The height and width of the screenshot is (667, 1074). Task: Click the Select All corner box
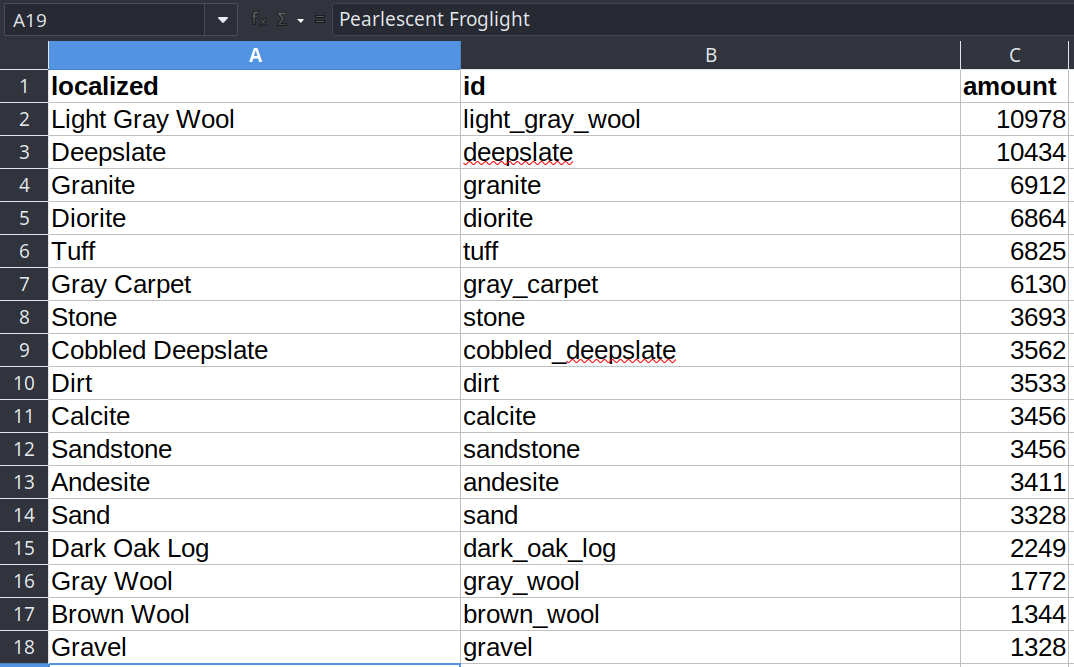[x=24, y=55]
